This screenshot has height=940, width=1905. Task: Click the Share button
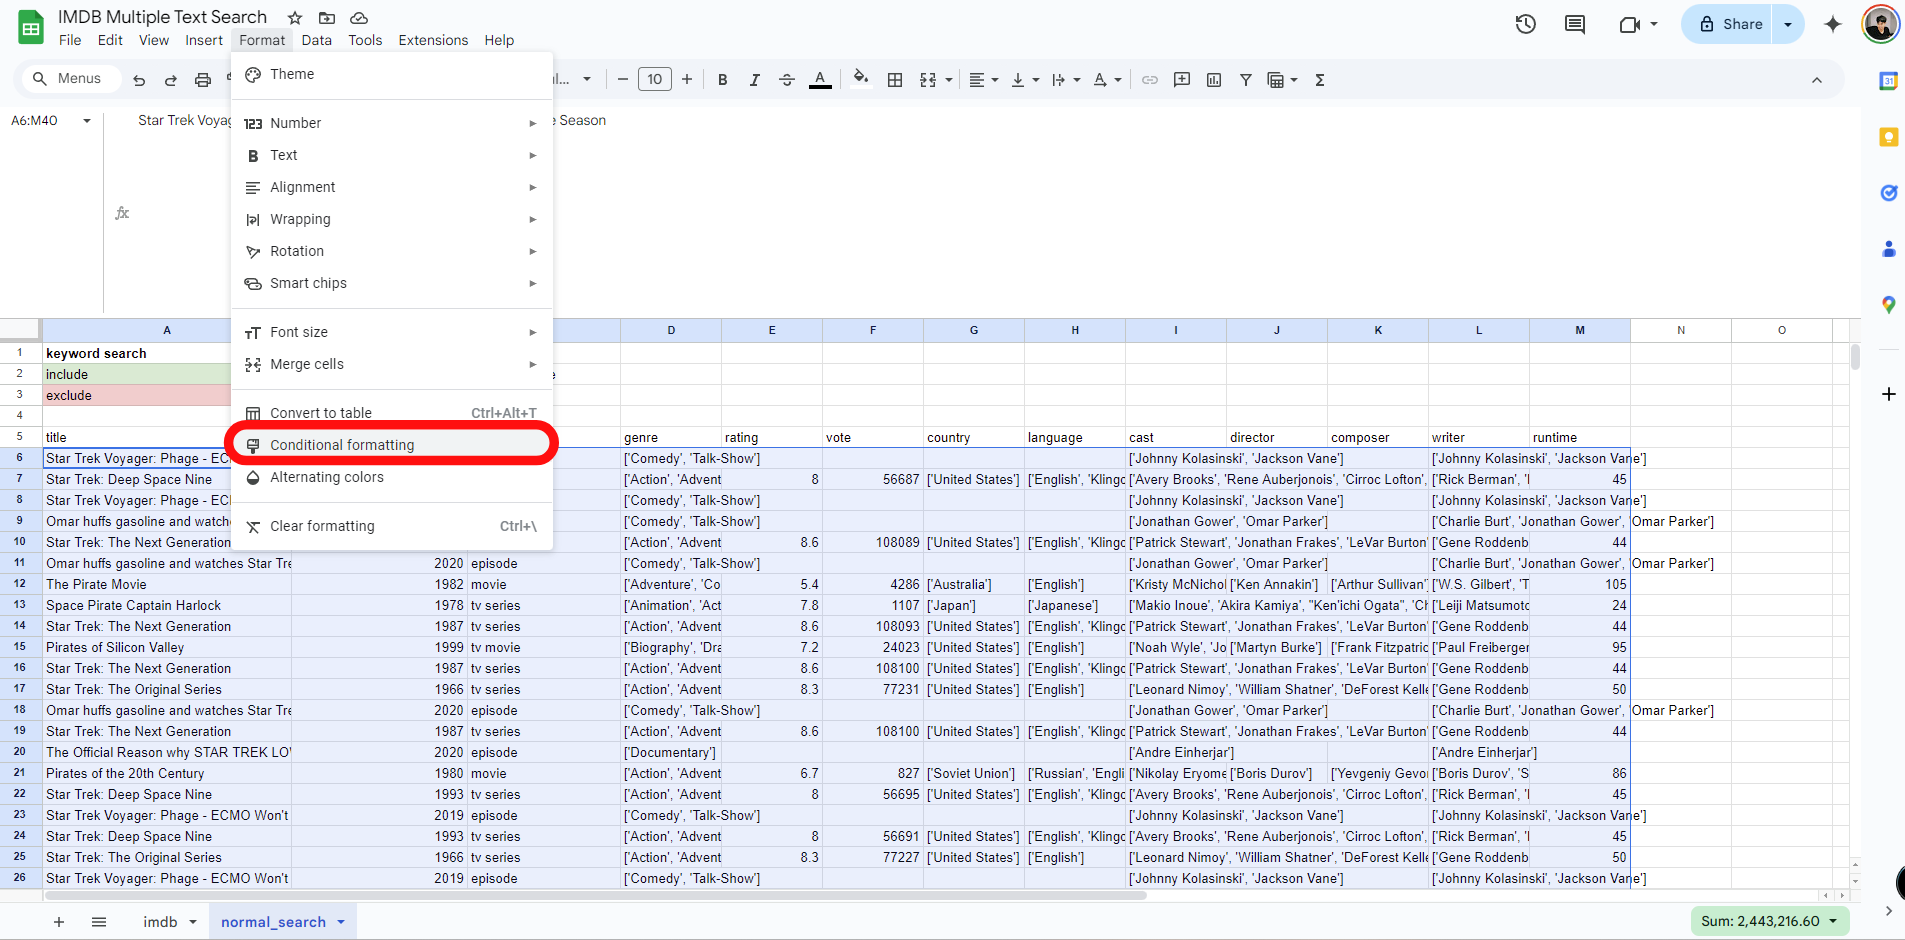coord(1731,24)
